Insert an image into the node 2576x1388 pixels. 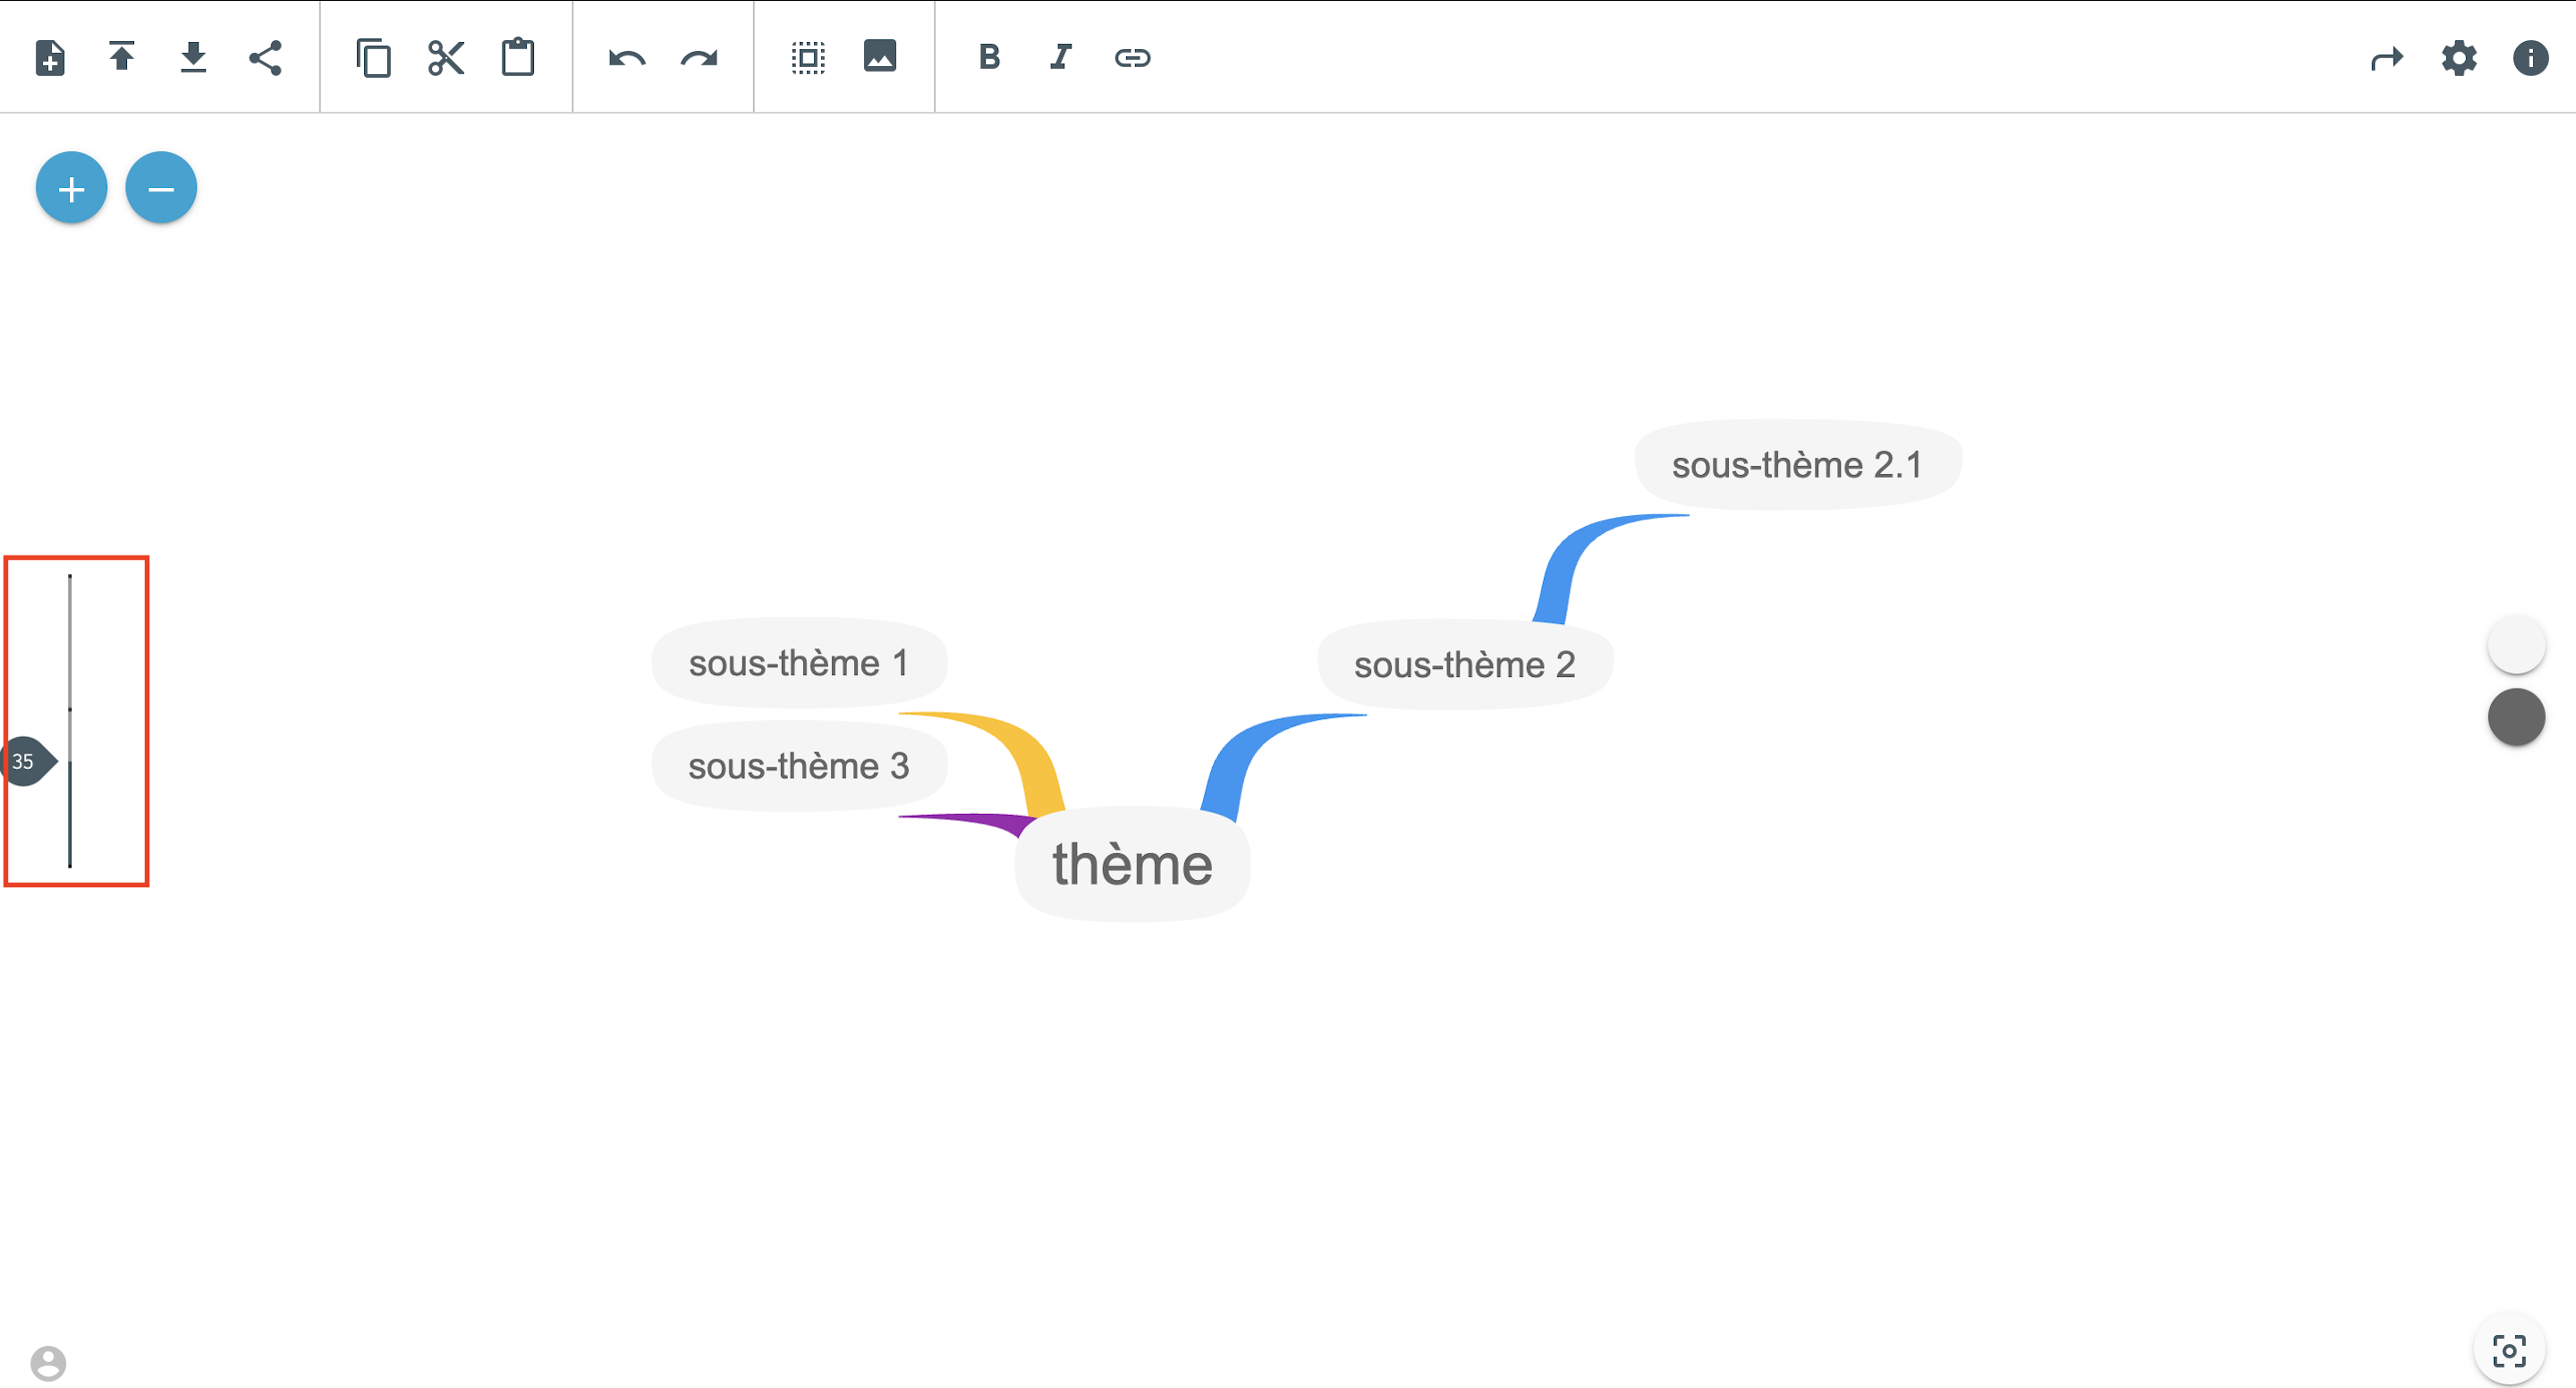tap(880, 57)
